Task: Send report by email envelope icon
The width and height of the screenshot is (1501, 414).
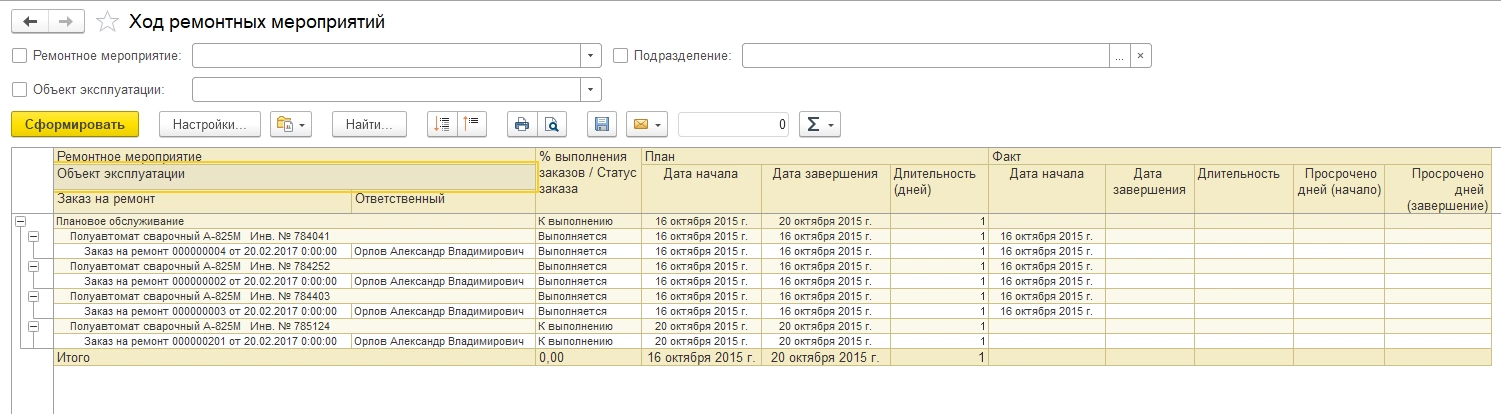Action: 647,124
